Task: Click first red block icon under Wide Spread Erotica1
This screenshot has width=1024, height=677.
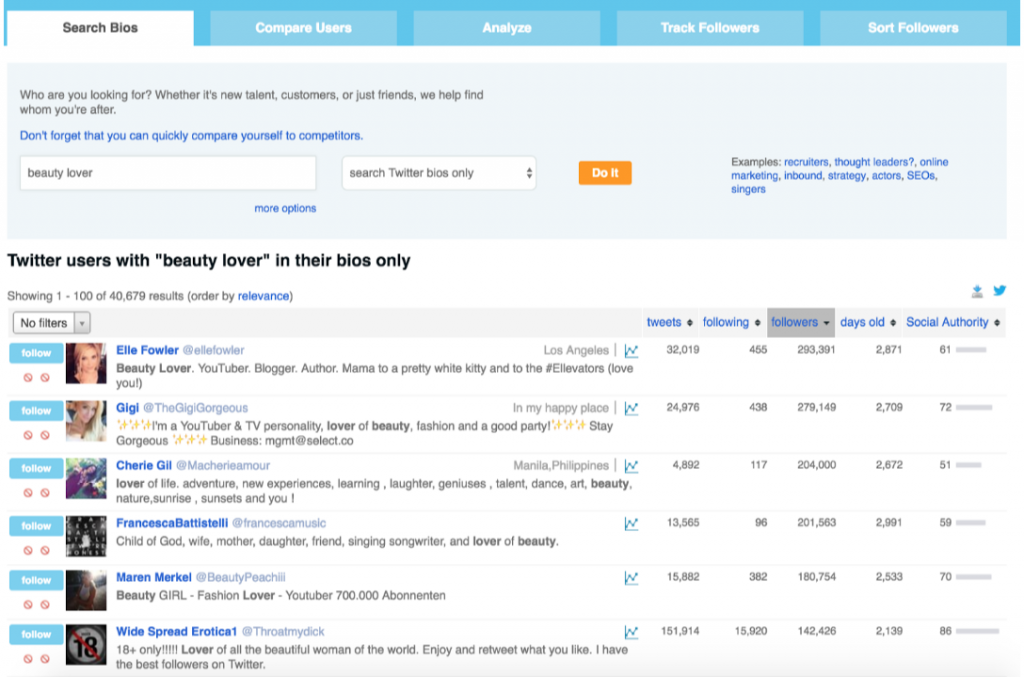Action: [28, 658]
